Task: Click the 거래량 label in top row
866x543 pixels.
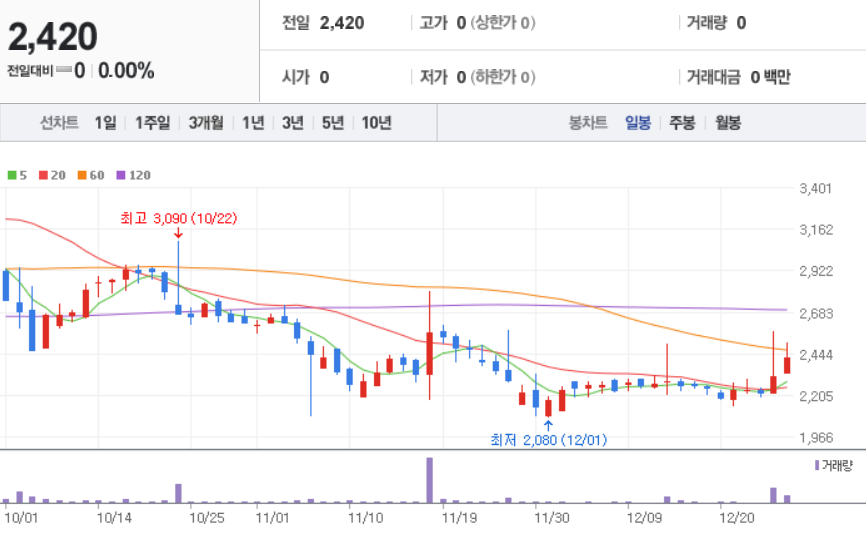Action: (x=707, y=23)
